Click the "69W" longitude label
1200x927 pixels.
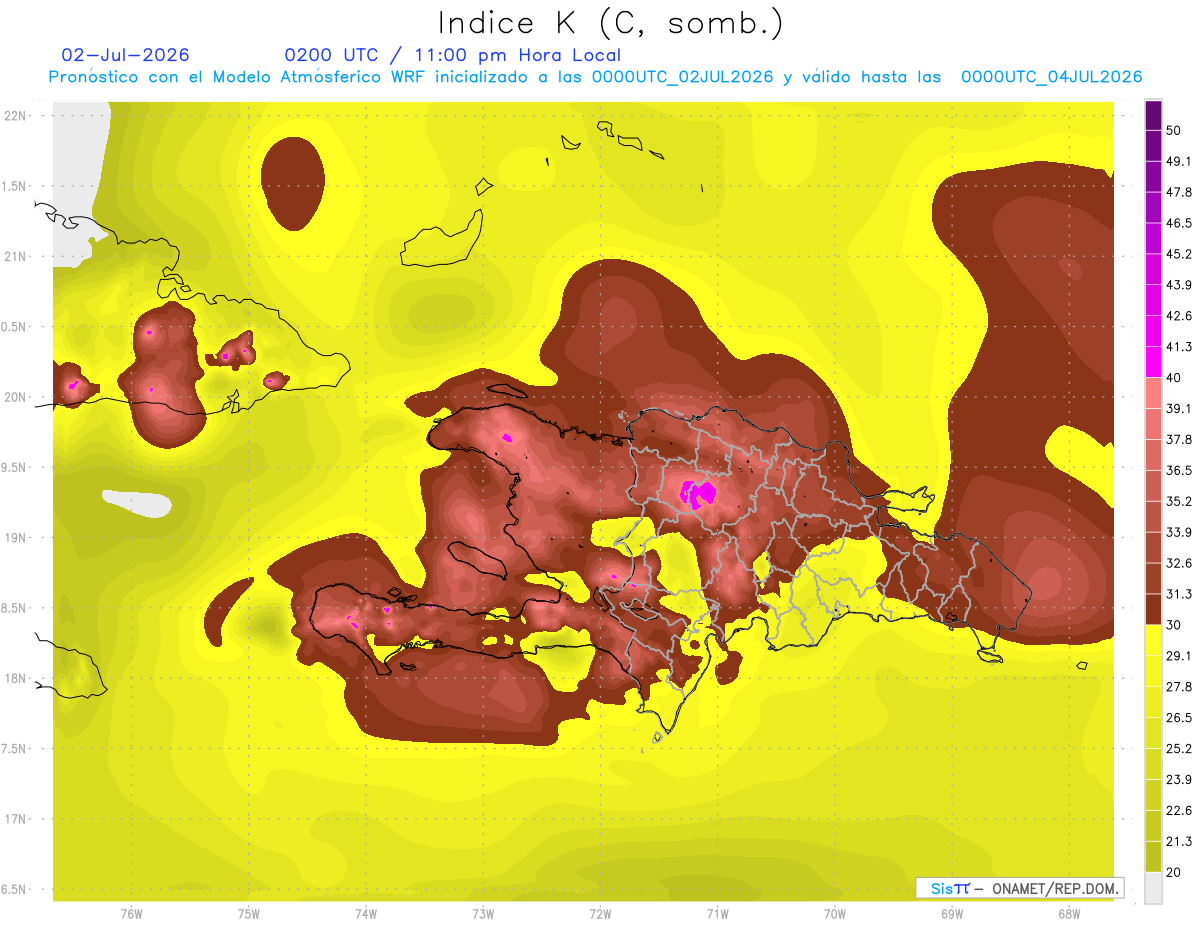point(952,913)
